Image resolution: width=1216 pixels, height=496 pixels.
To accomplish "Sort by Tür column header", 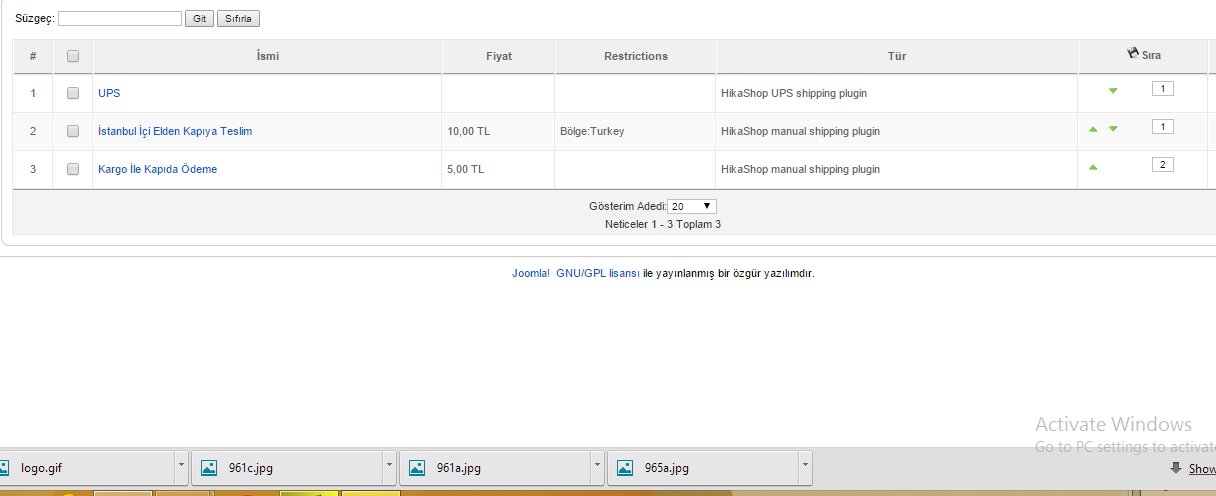I will click(897, 56).
